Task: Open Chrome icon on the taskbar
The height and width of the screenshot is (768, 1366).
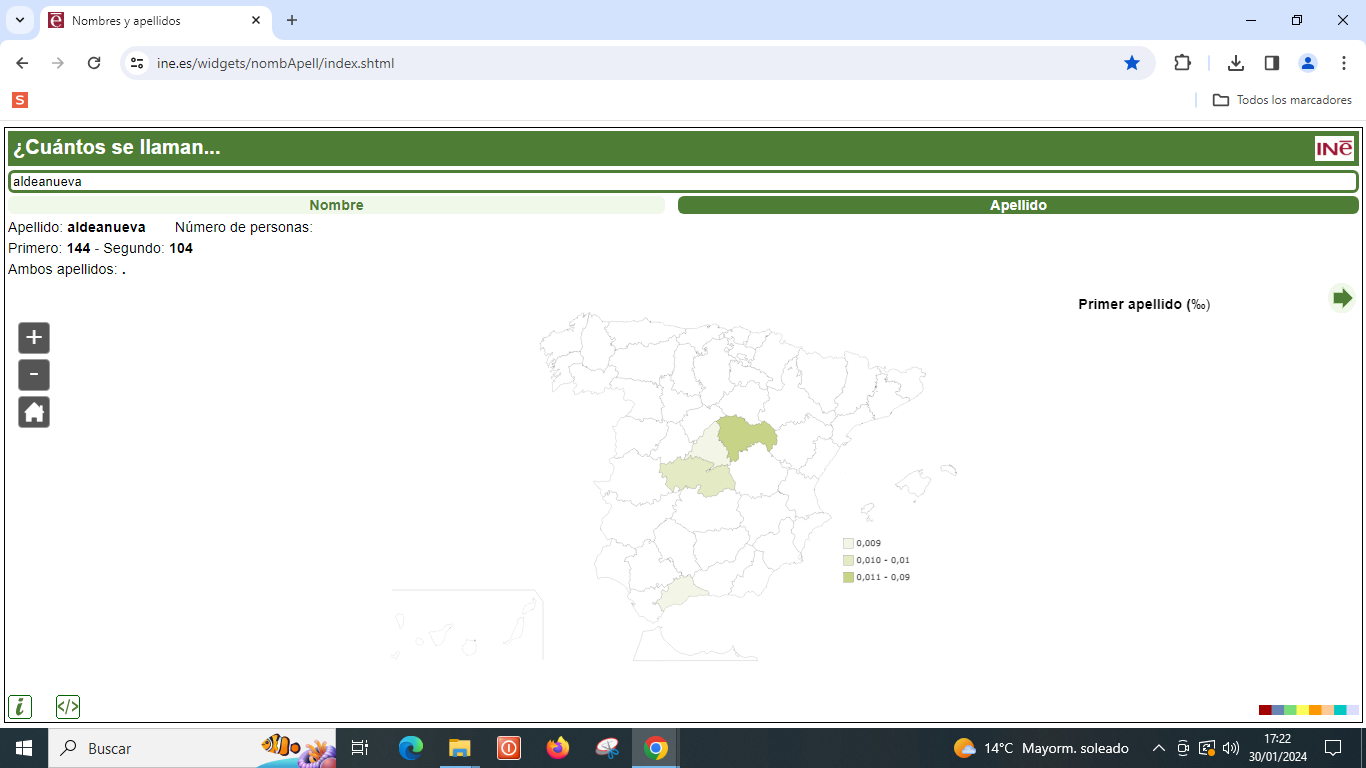Action: pyautogui.click(x=656, y=748)
